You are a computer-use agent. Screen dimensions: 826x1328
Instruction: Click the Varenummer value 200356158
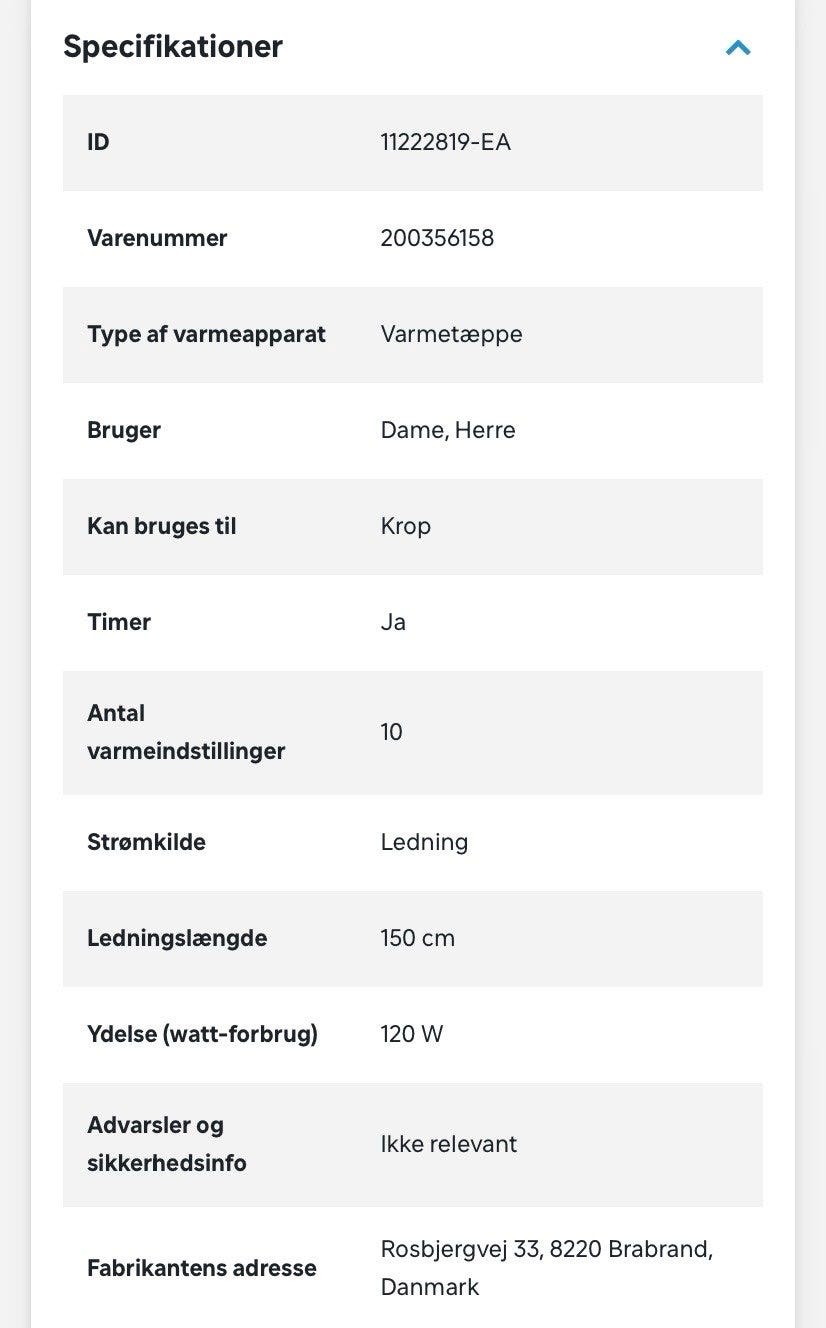[x=437, y=238]
